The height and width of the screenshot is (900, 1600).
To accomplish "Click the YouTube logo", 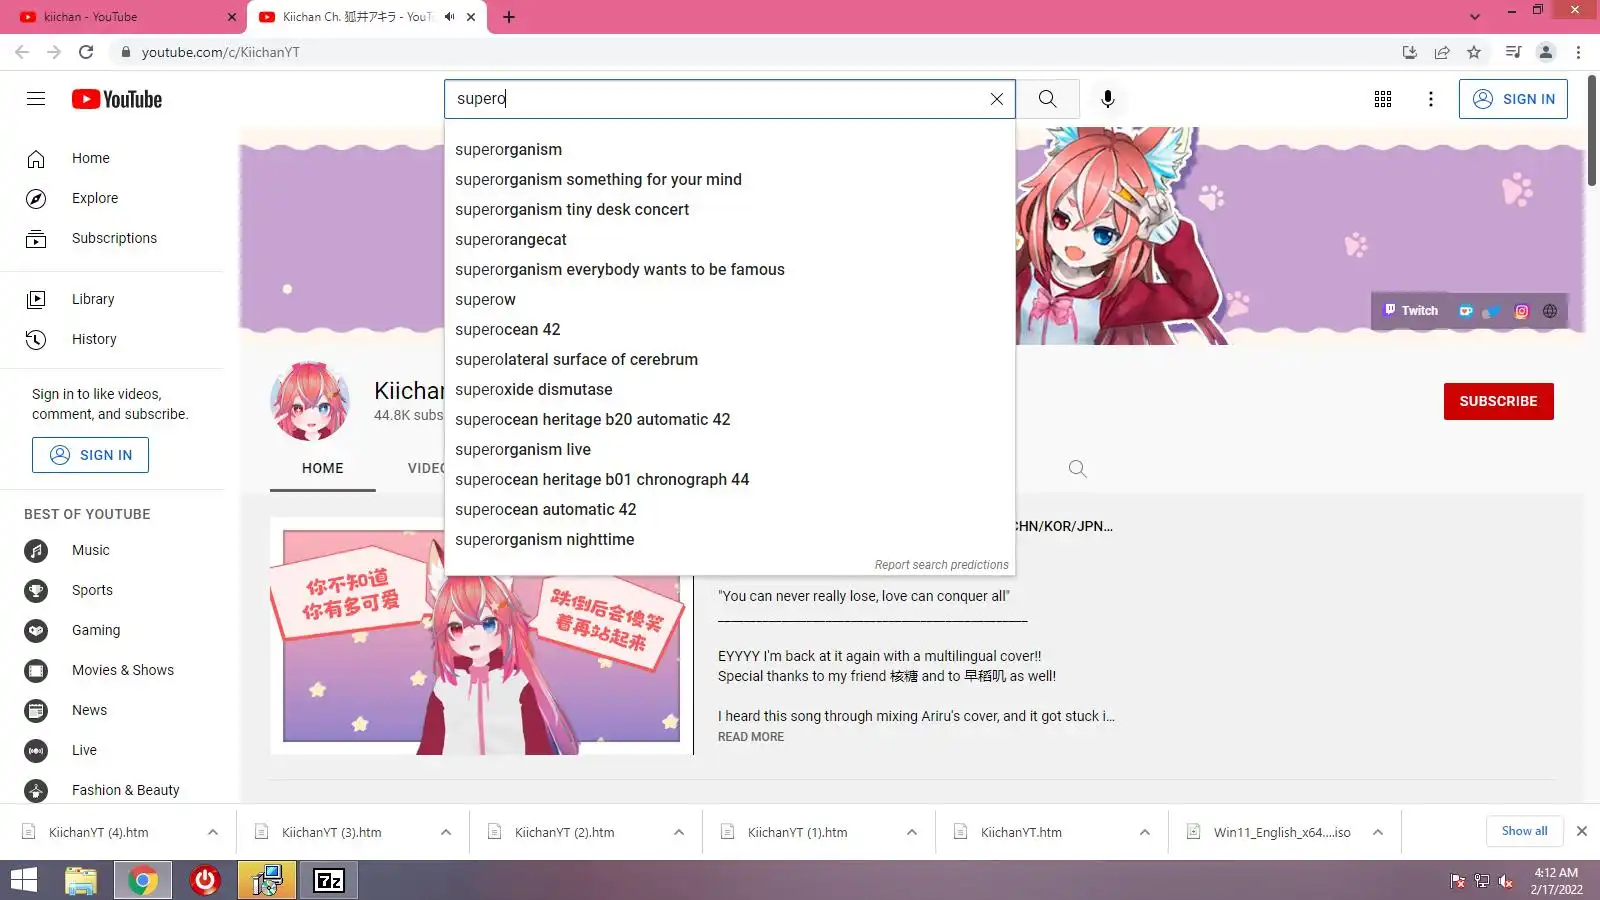I will pos(117,99).
